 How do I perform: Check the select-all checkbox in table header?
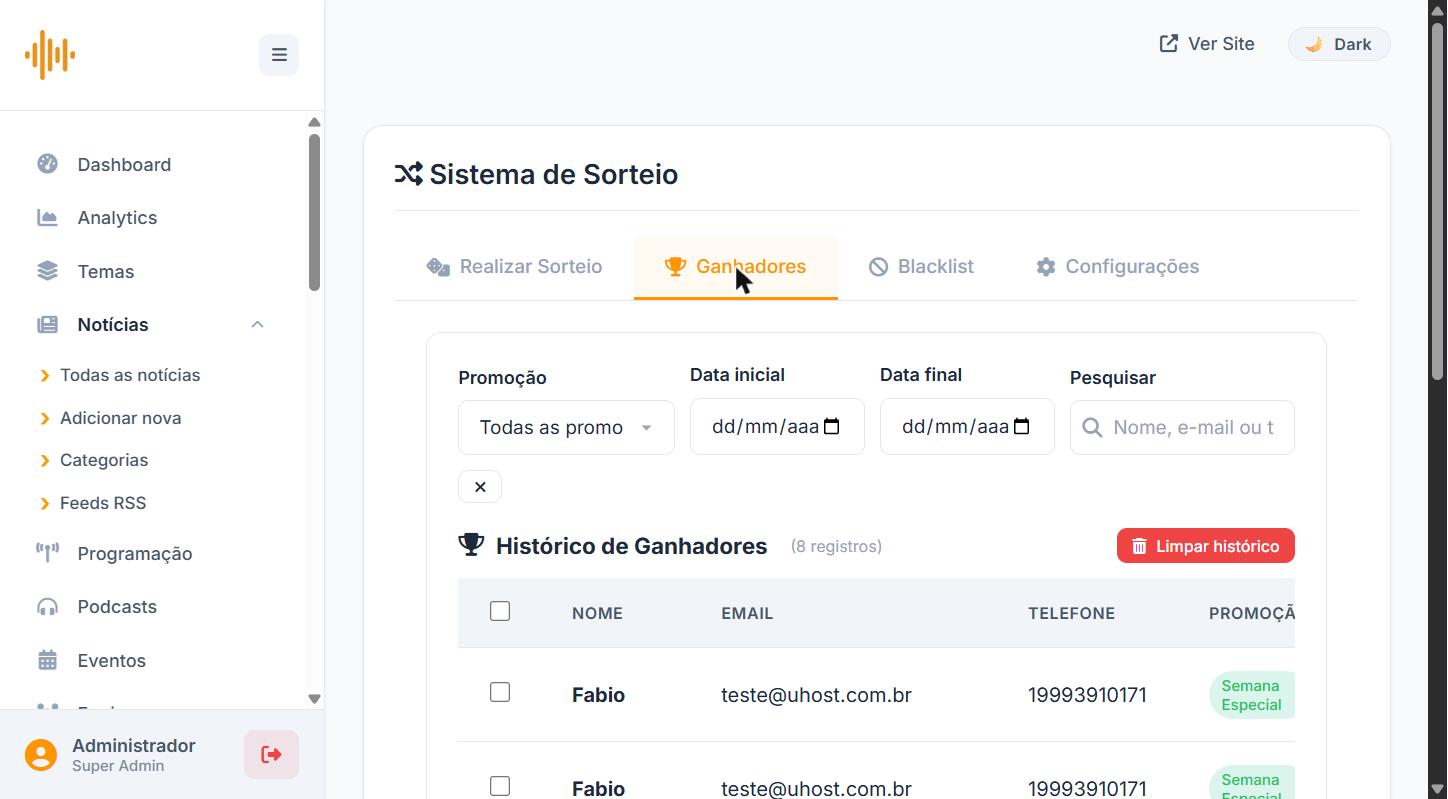[x=500, y=611]
